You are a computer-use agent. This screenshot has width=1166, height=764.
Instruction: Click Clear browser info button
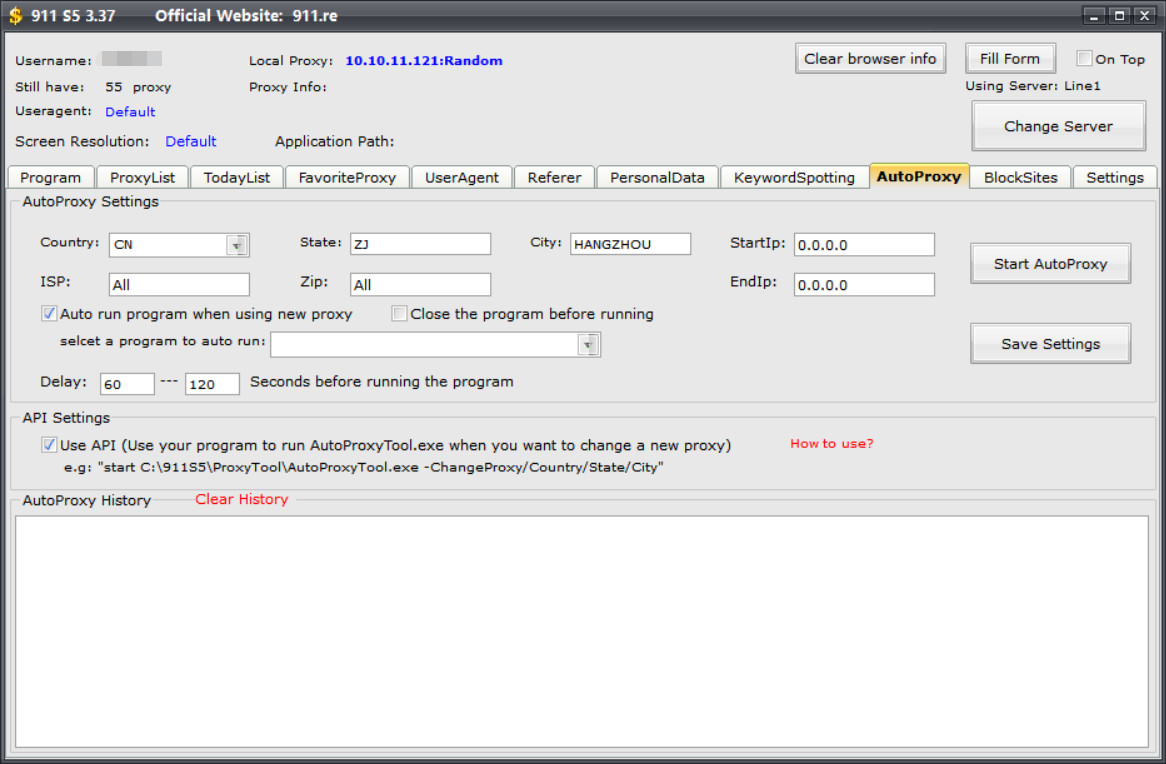coord(870,59)
